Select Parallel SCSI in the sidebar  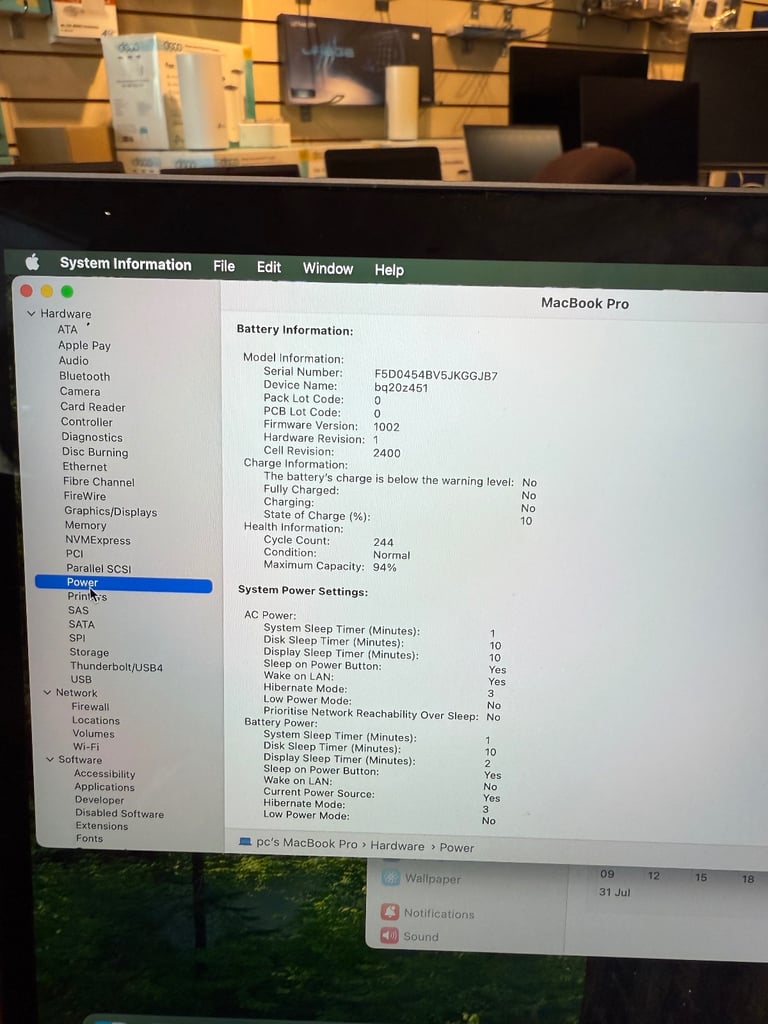(99, 569)
